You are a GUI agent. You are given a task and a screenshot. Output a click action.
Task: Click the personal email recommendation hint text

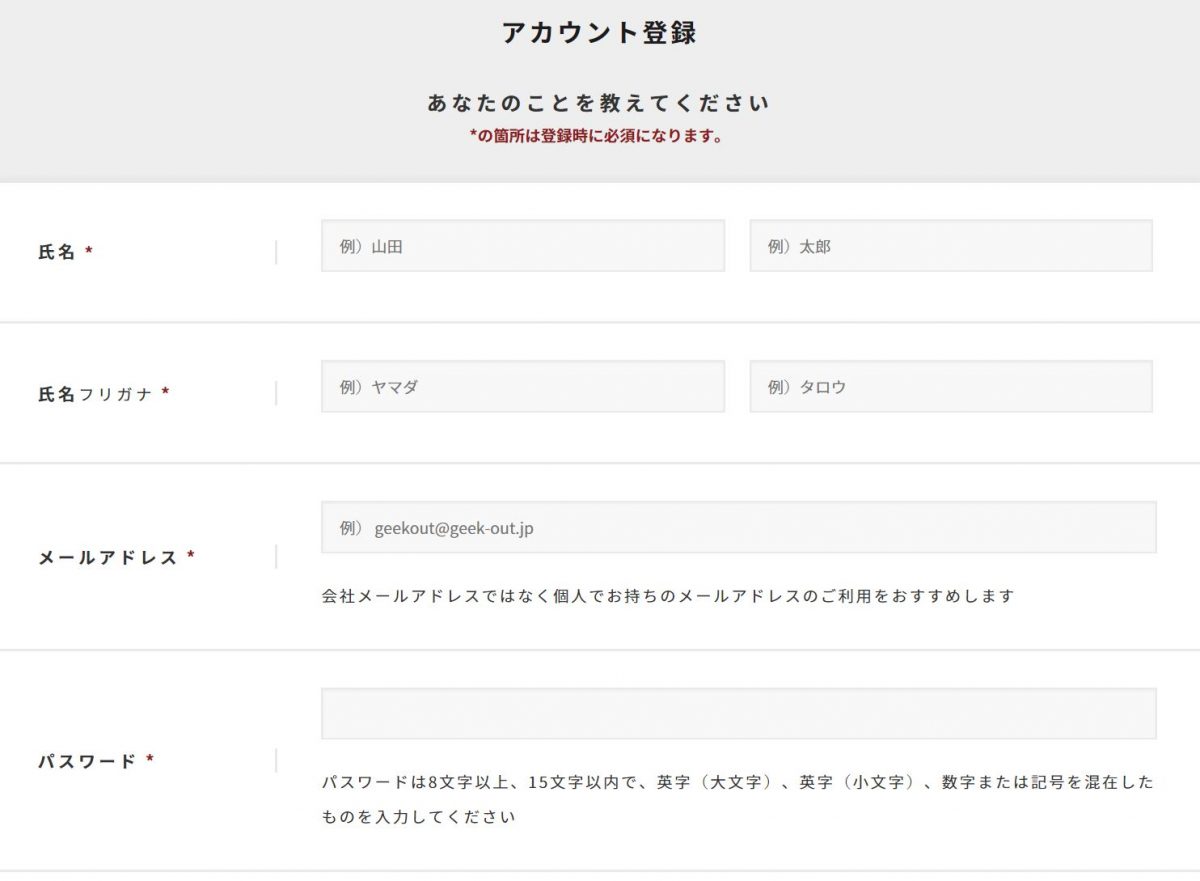click(668, 596)
